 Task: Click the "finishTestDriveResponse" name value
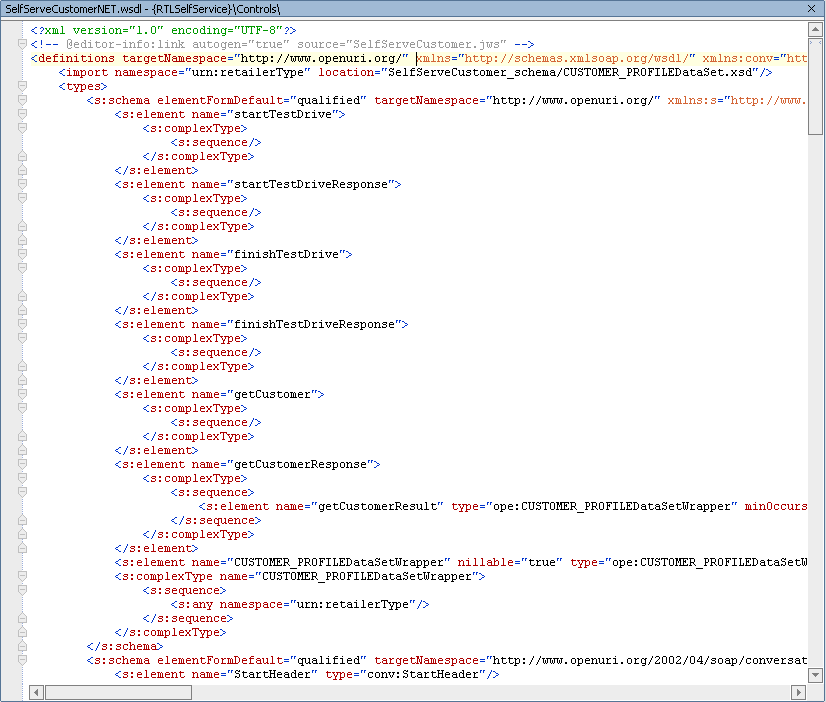(x=314, y=324)
